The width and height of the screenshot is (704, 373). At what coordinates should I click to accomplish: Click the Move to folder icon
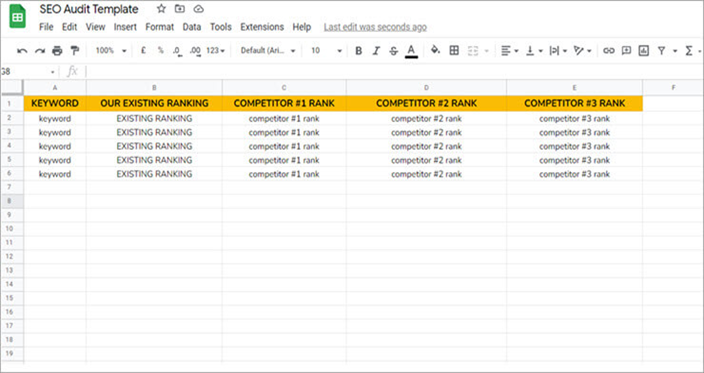coord(180,9)
